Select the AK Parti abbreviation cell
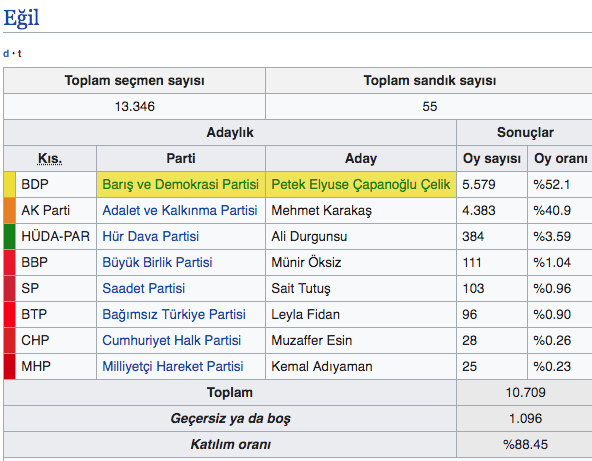The width and height of the screenshot is (592, 461). point(56,210)
